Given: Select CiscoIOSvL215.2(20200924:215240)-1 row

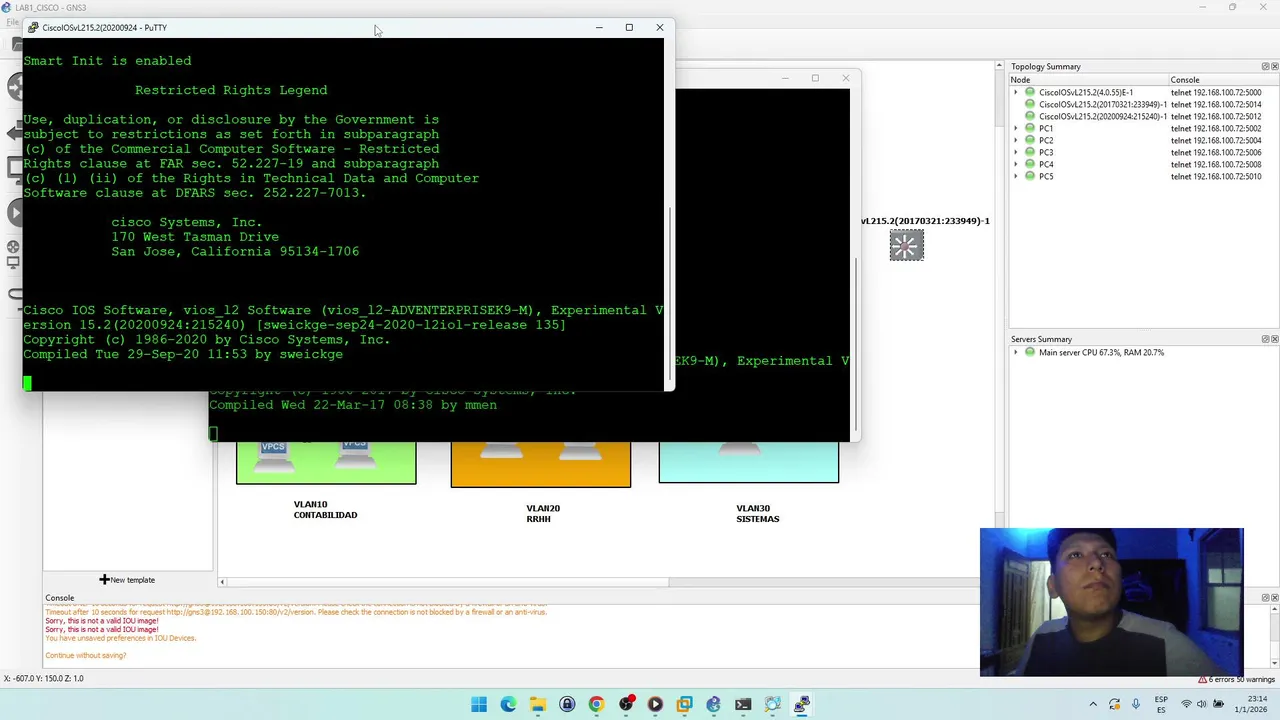Looking at the screenshot, I should 1102,116.
